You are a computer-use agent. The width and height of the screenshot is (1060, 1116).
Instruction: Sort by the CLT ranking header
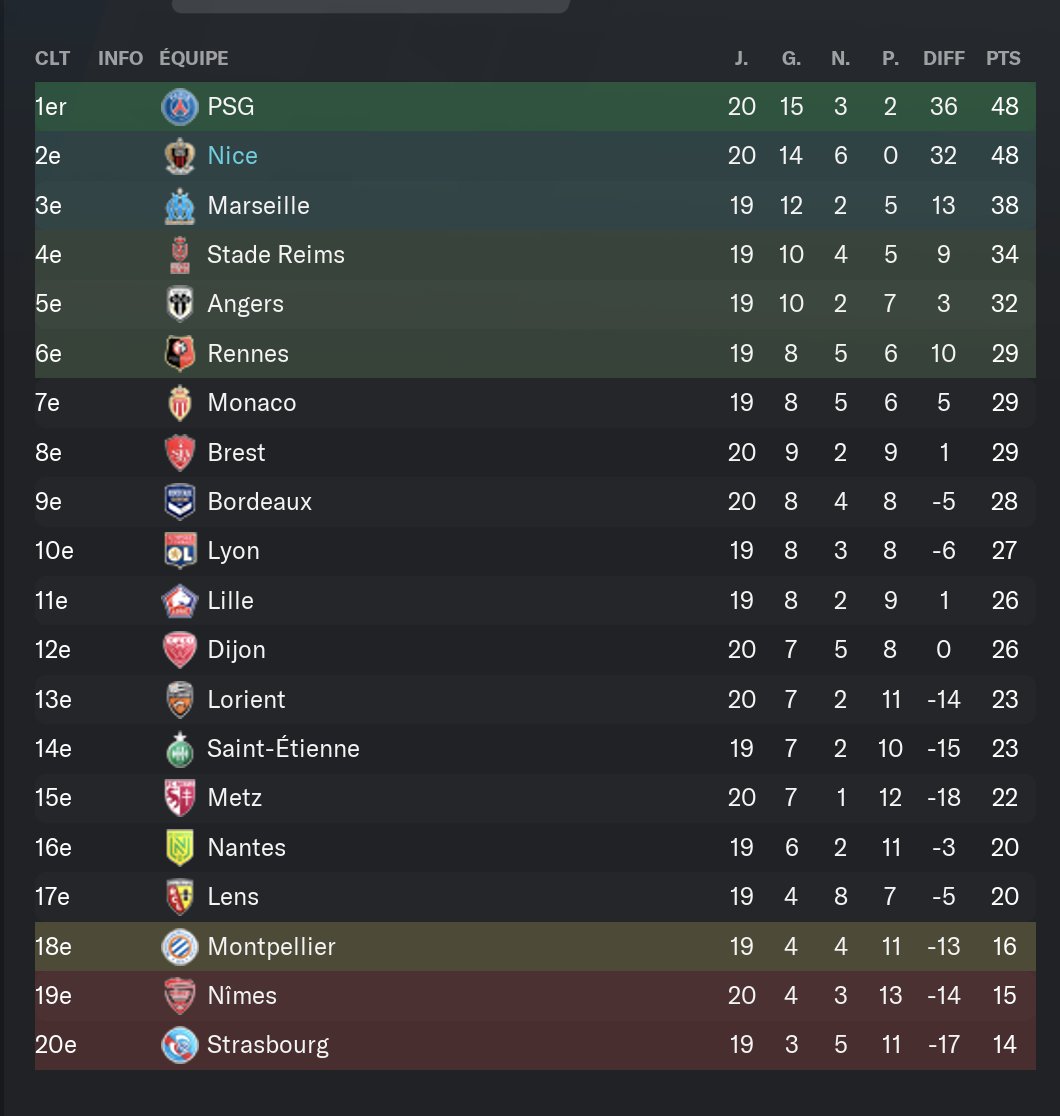pyautogui.click(x=53, y=58)
